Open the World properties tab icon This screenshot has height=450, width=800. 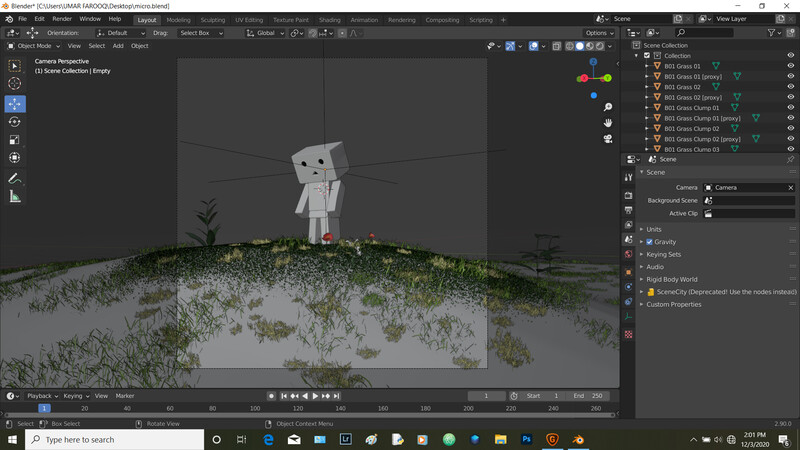coord(628,254)
